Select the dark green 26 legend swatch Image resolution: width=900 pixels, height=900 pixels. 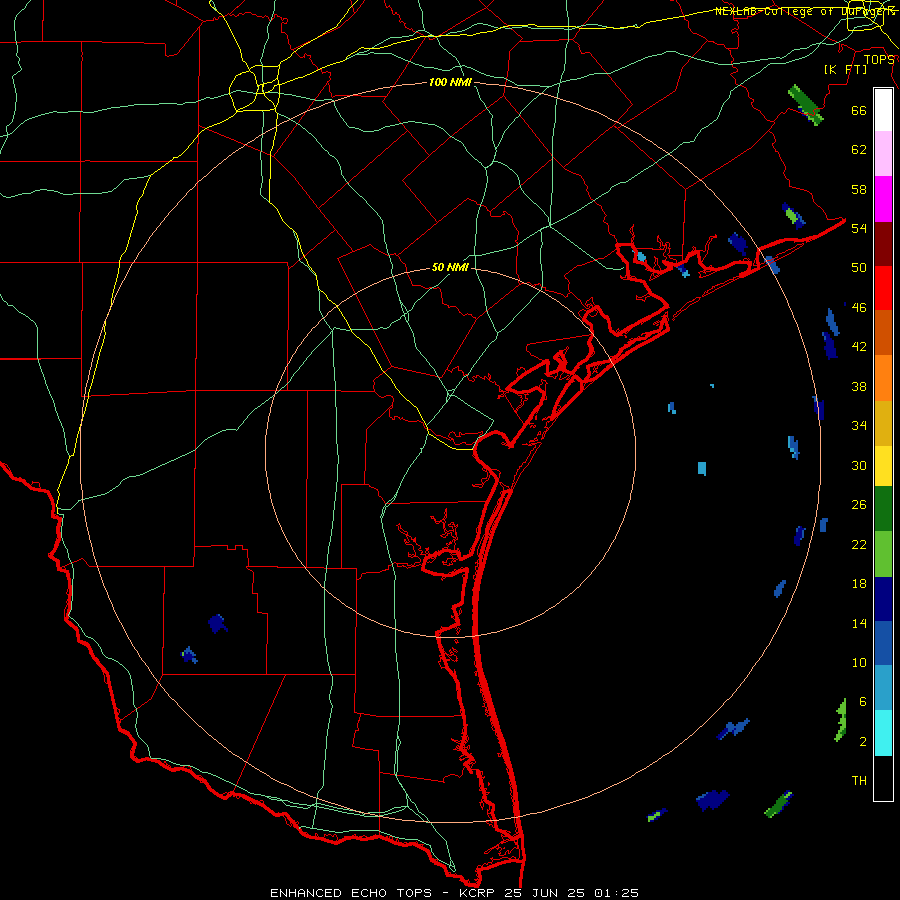[883, 509]
